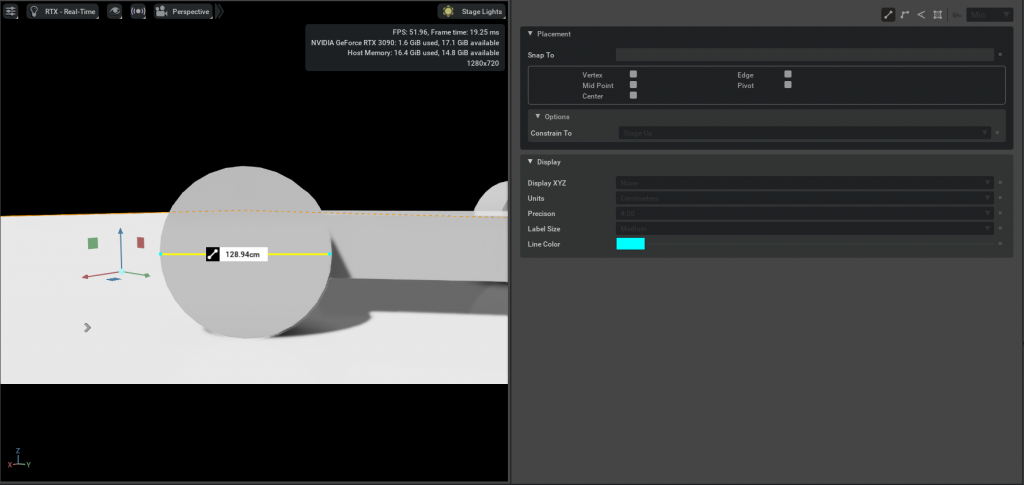Open the Display XYZ dropdown

pos(805,183)
